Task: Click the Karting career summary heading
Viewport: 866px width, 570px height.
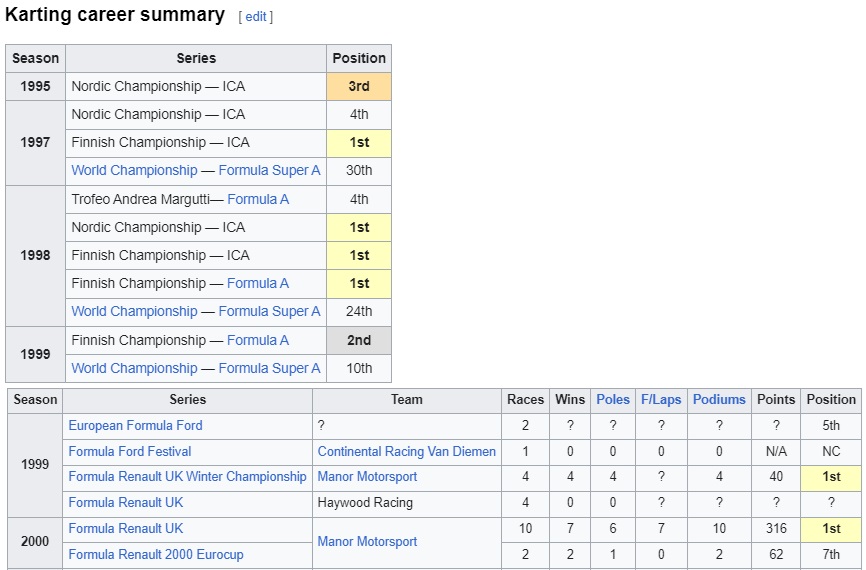Action: (115, 14)
